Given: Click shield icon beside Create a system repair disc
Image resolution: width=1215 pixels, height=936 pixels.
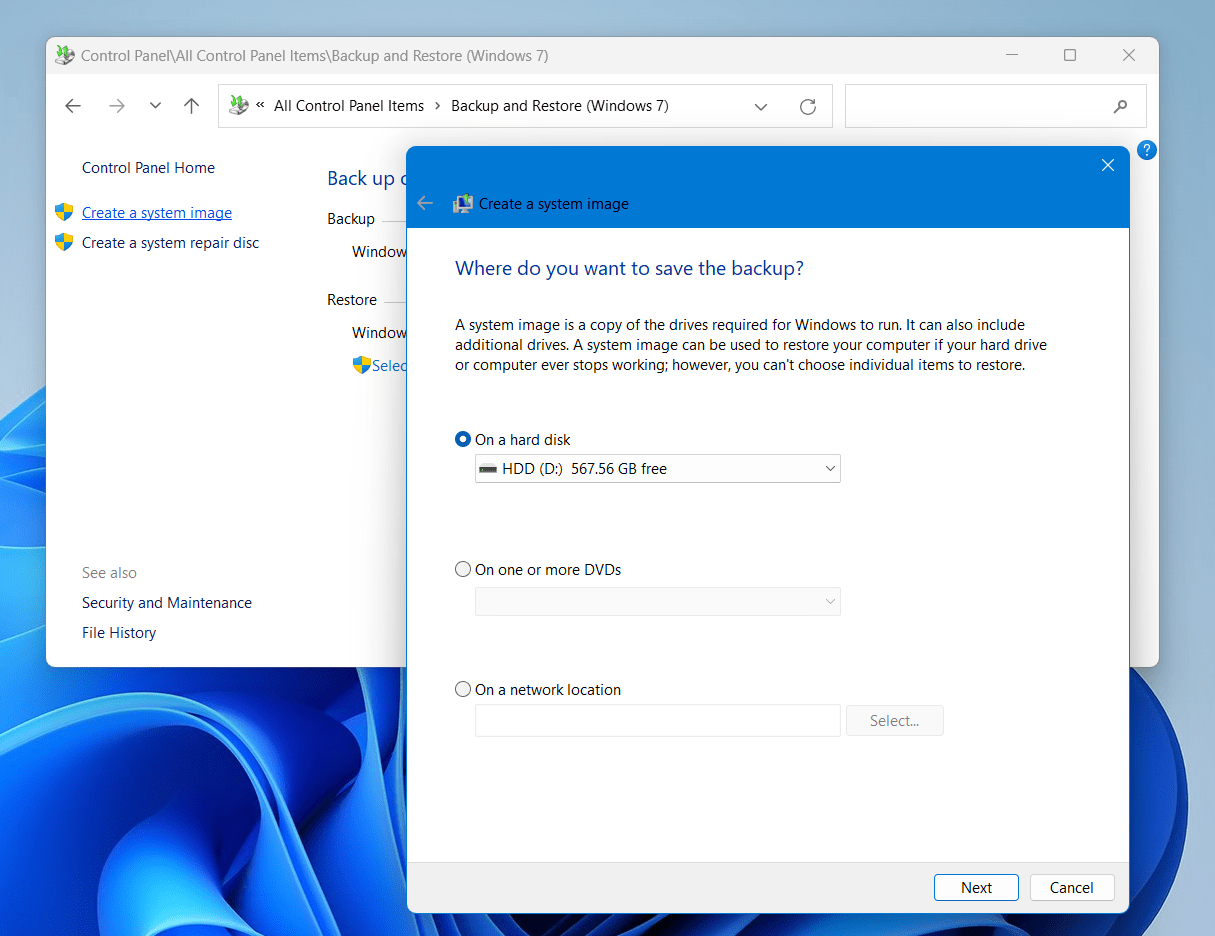Looking at the screenshot, I should 64,242.
